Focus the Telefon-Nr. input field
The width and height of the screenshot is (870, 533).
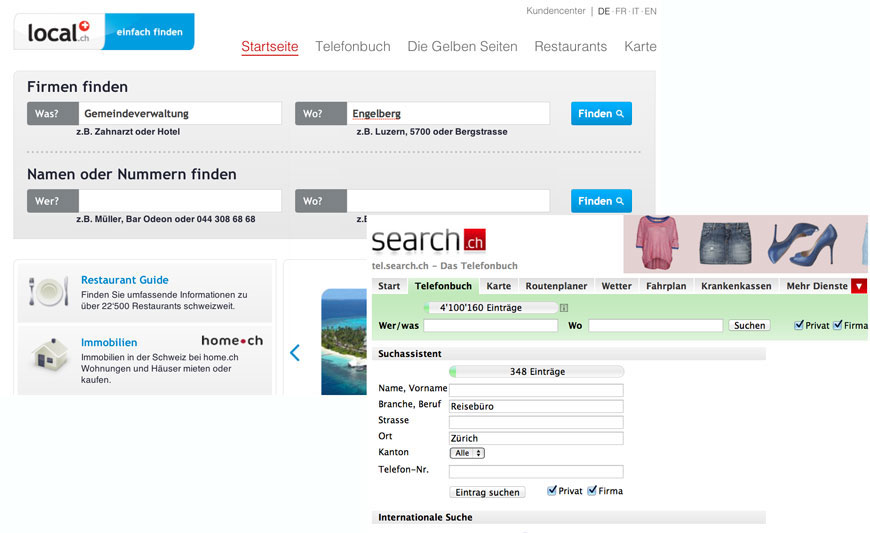click(x=536, y=471)
